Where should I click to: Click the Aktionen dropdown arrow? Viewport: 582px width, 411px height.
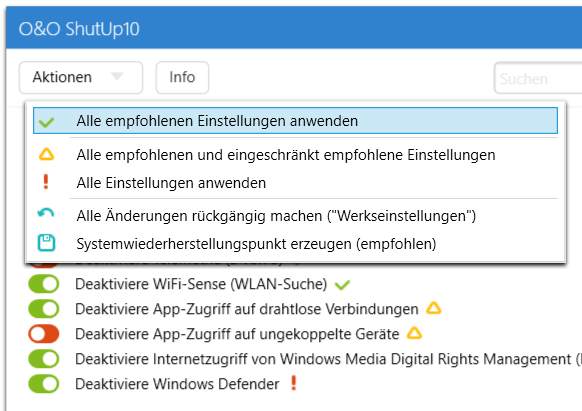coord(117,76)
